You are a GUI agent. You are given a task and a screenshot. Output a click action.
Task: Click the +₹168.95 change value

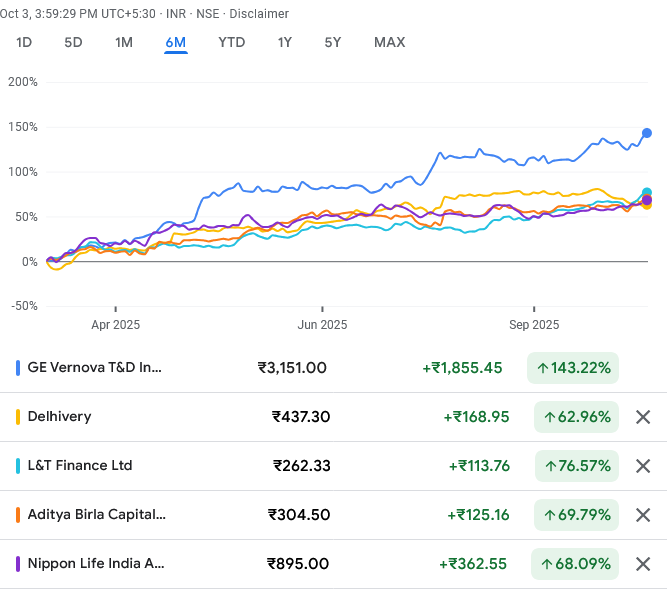(476, 417)
